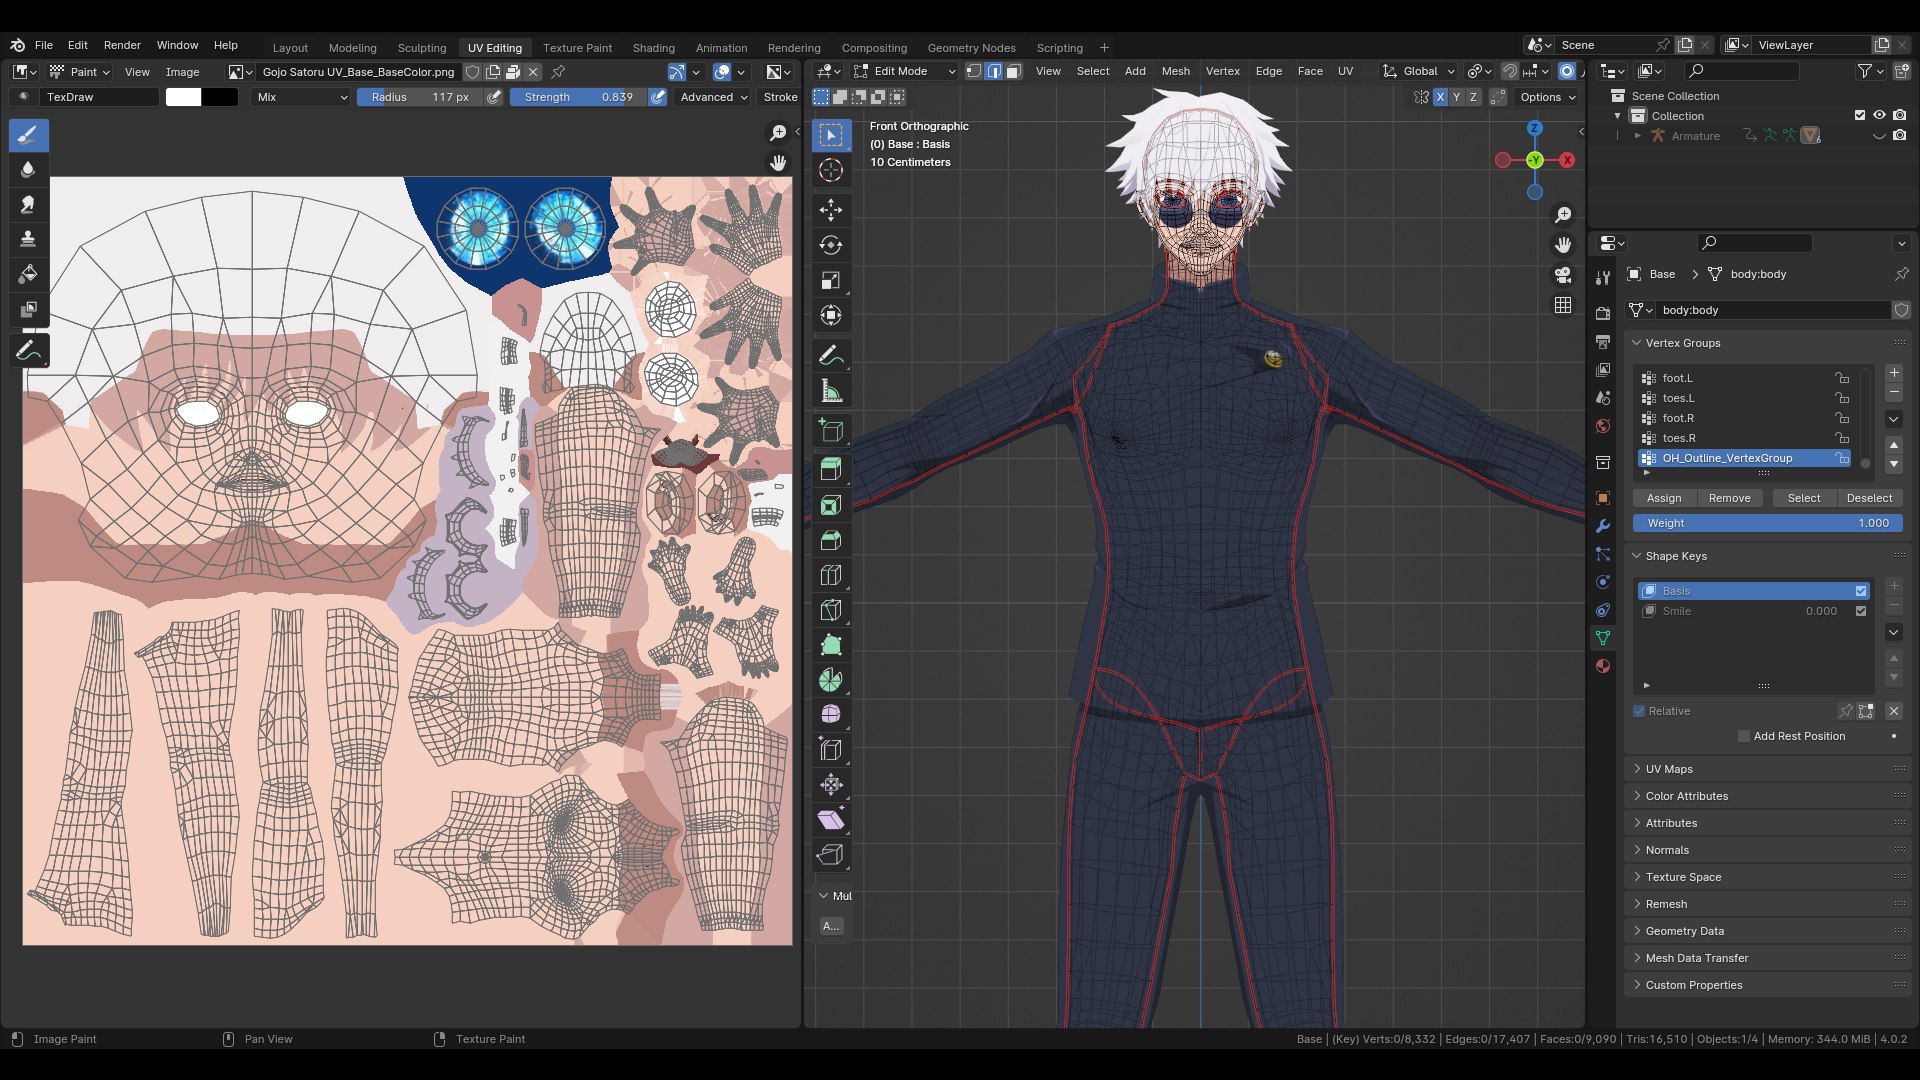Activate the Inset Faces tool
1920x1080 pixels.
click(831, 505)
